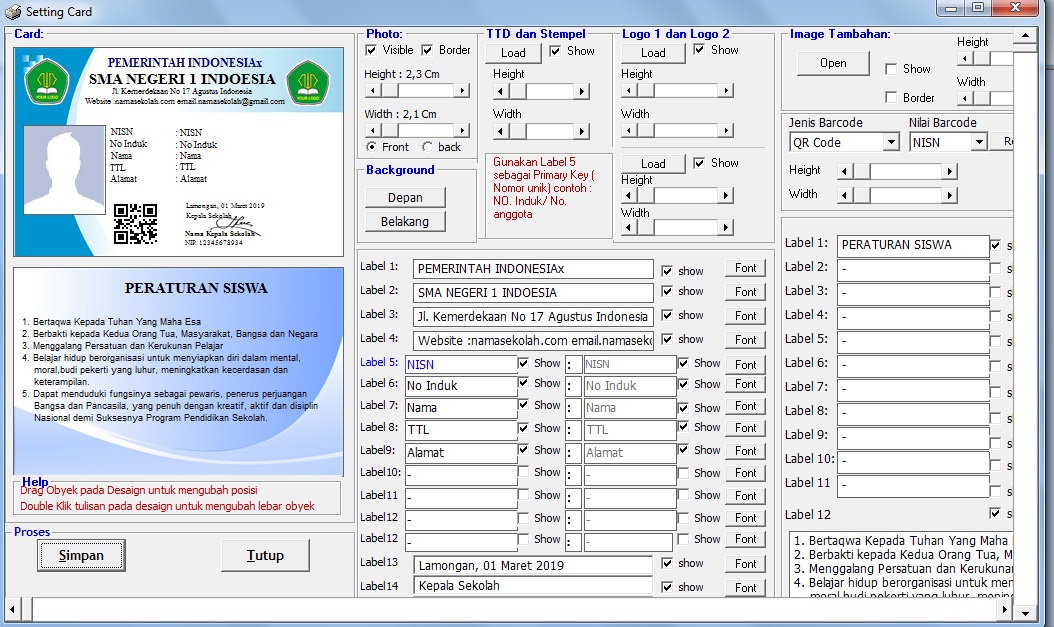Click the Open button for Image Tambahan
1054x627 pixels.
pyautogui.click(x=834, y=63)
